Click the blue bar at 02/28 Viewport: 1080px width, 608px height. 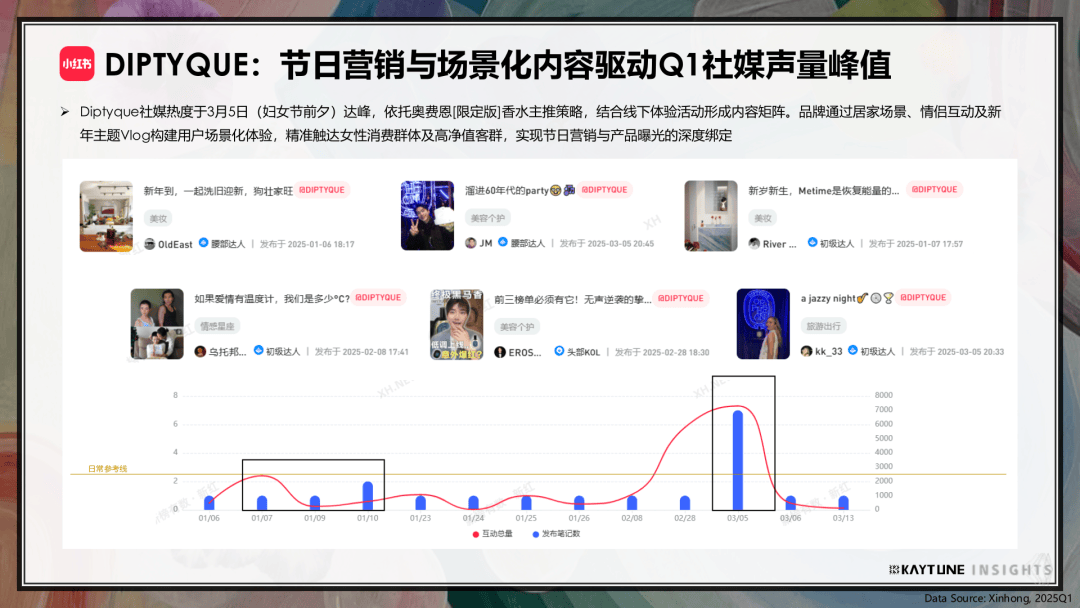click(685, 503)
